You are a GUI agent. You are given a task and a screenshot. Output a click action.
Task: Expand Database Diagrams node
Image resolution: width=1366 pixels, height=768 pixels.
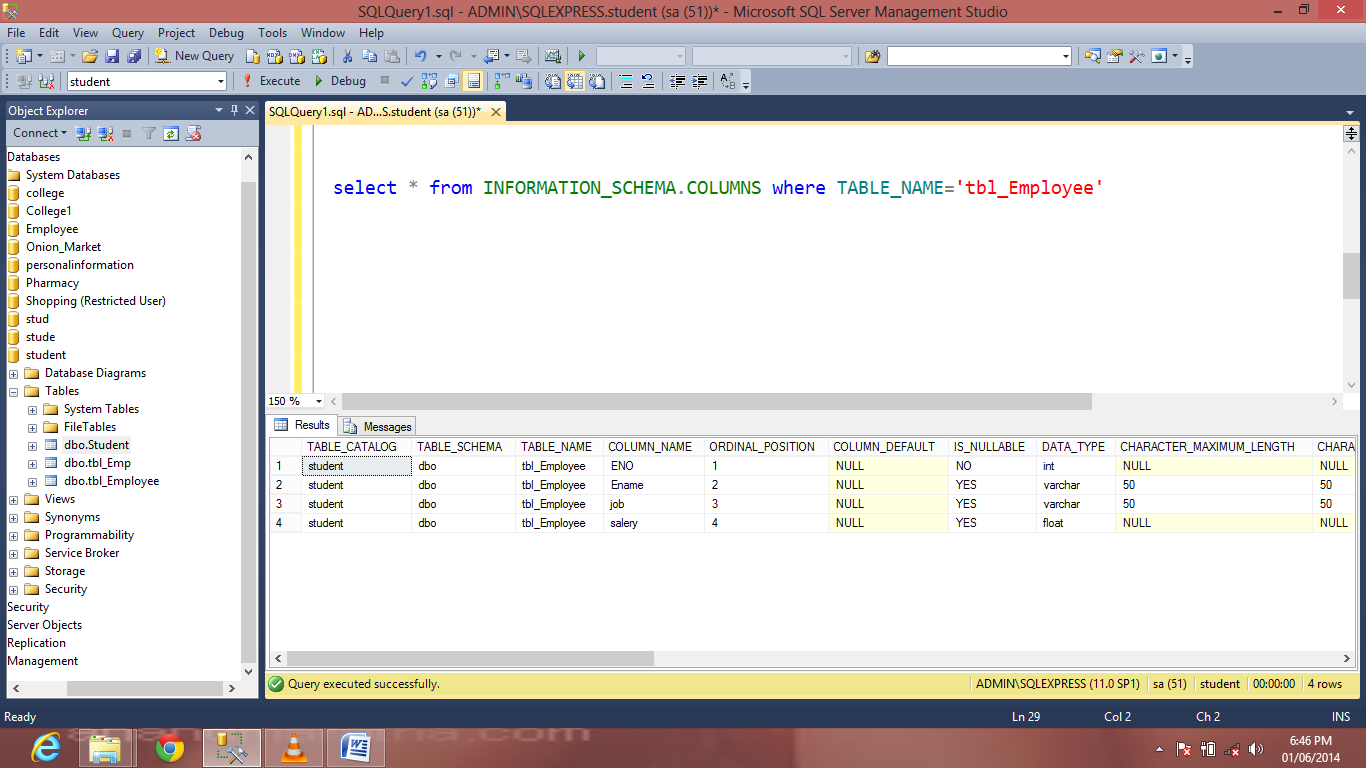pos(14,373)
